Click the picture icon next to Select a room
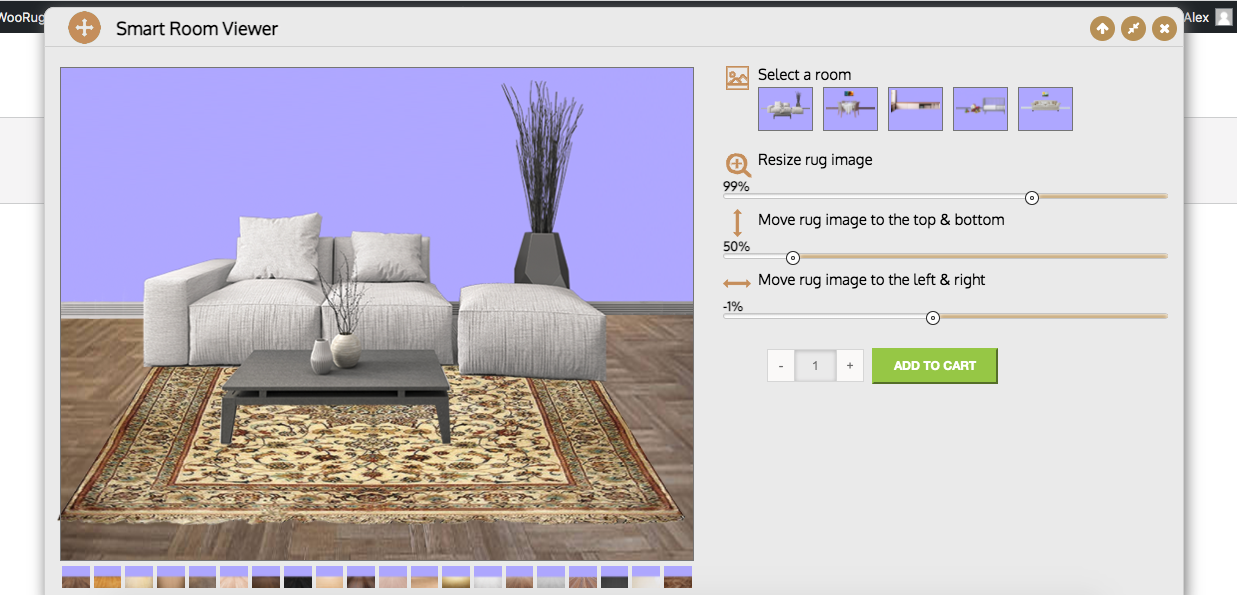 click(737, 76)
